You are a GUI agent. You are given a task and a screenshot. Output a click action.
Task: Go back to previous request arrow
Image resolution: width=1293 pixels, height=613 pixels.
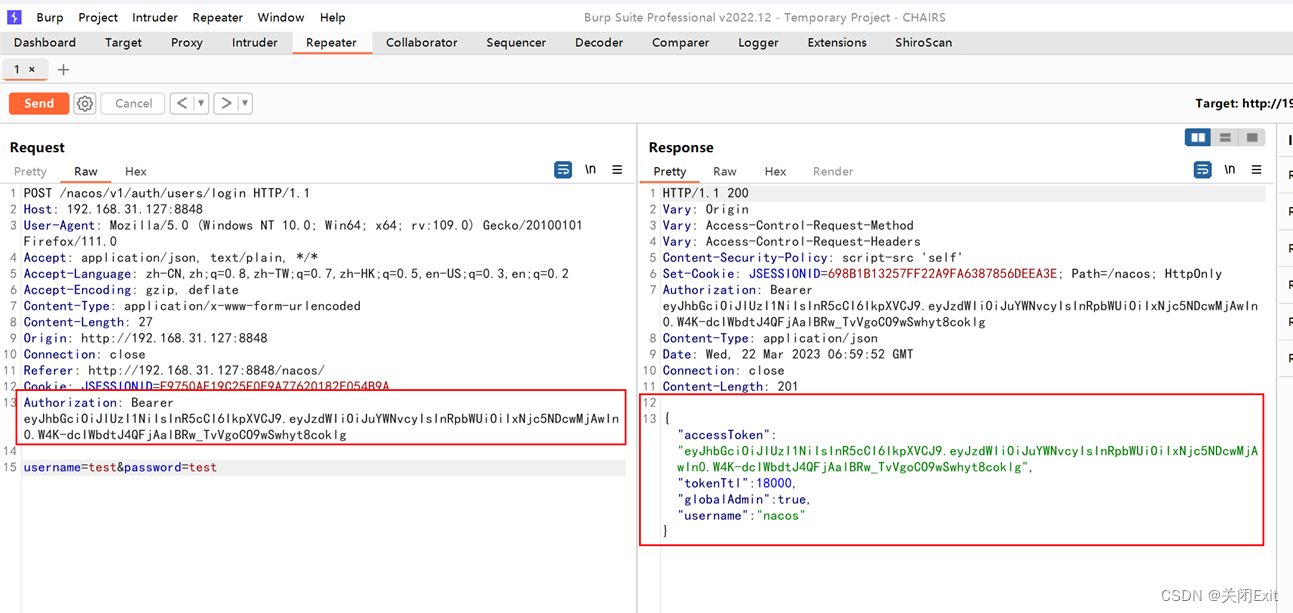[x=182, y=103]
